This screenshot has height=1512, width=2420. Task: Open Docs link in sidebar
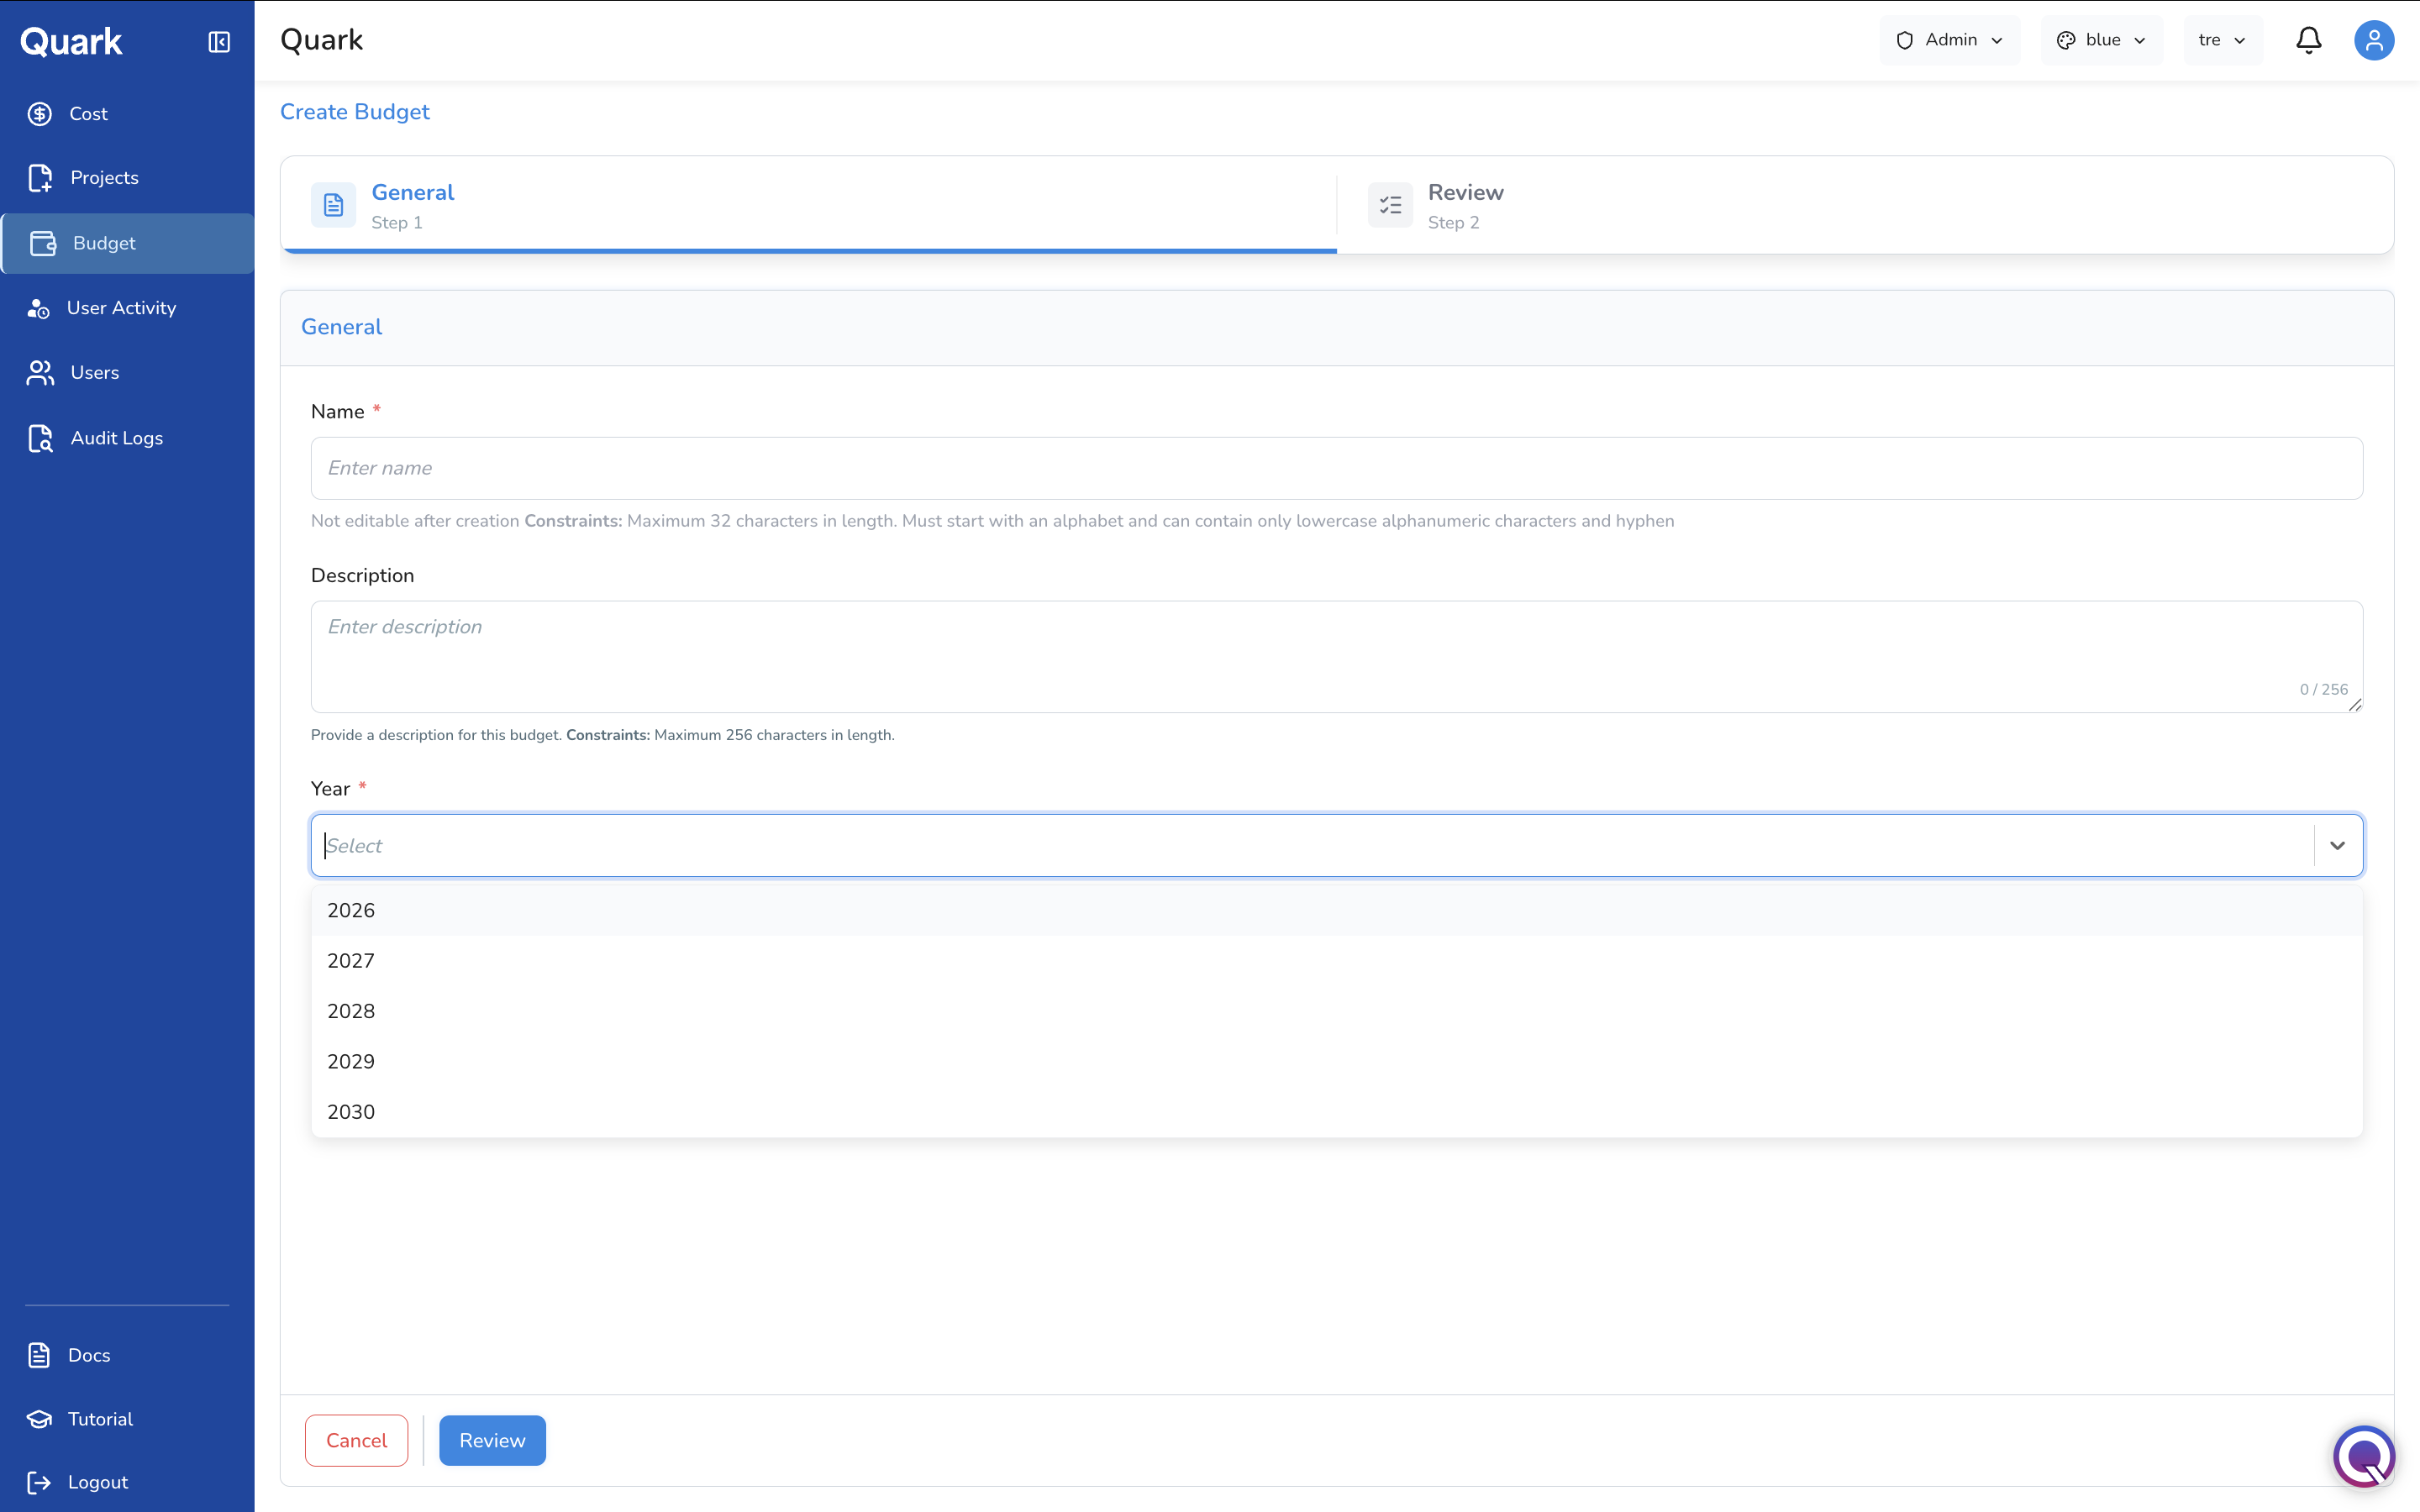pyautogui.click(x=127, y=1355)
